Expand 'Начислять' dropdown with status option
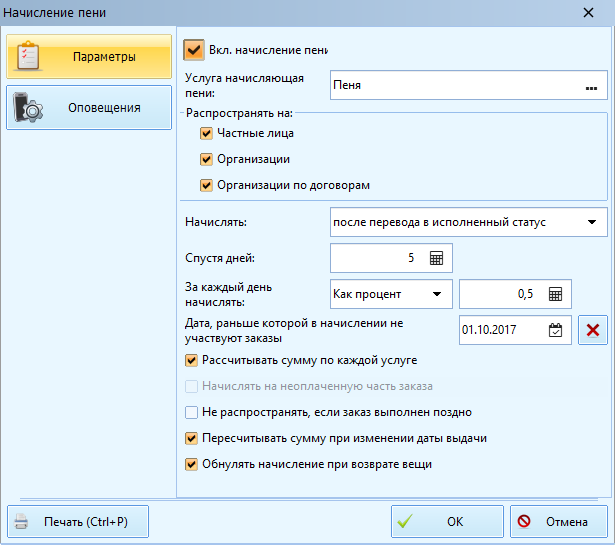Viewport: 615px width, 545px height. pyautogui.click(x=591, y=222)
